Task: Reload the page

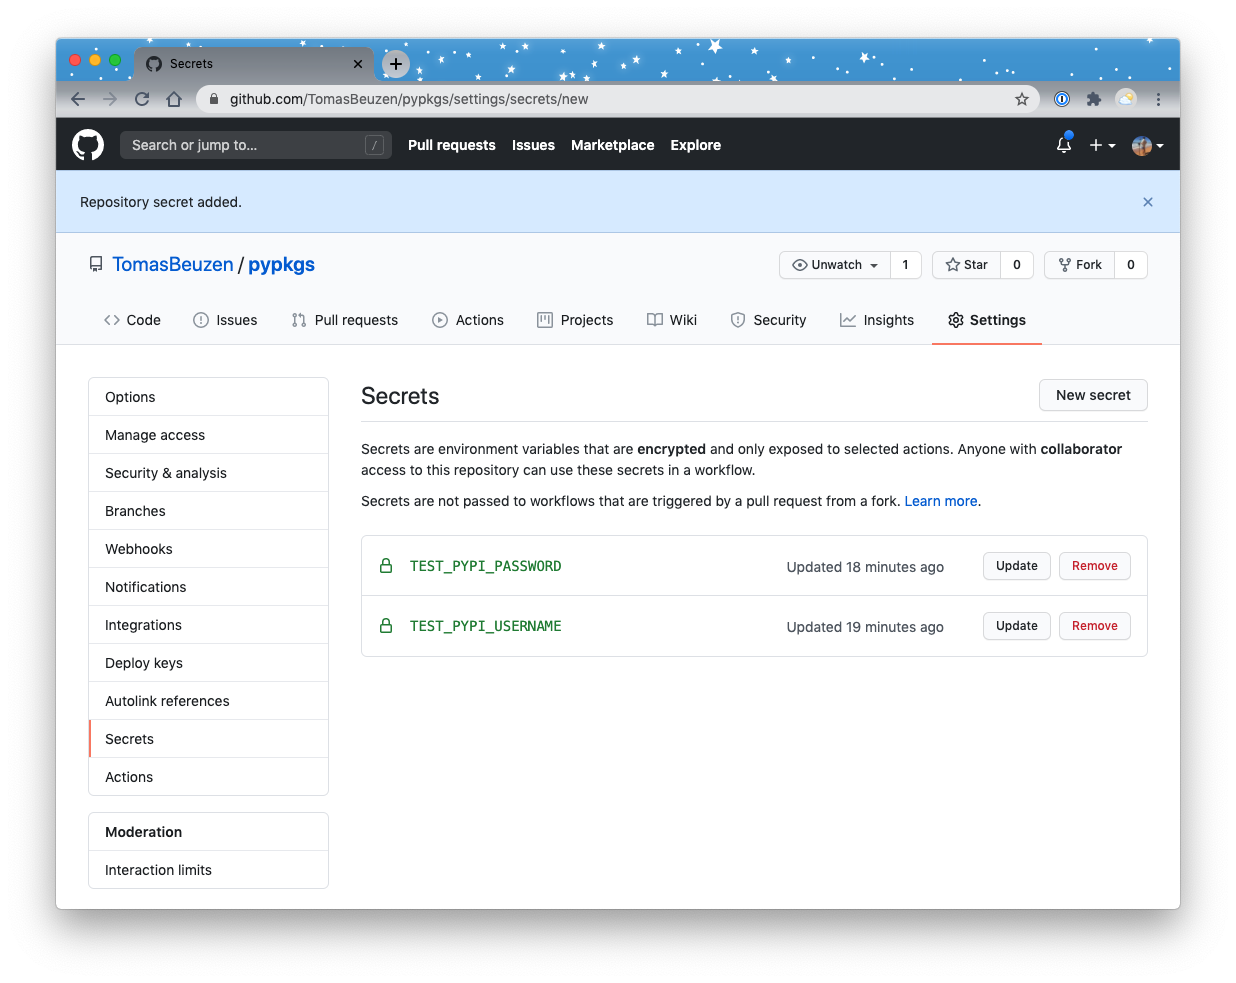Action: pyautogui.click(x=142, y=99)
